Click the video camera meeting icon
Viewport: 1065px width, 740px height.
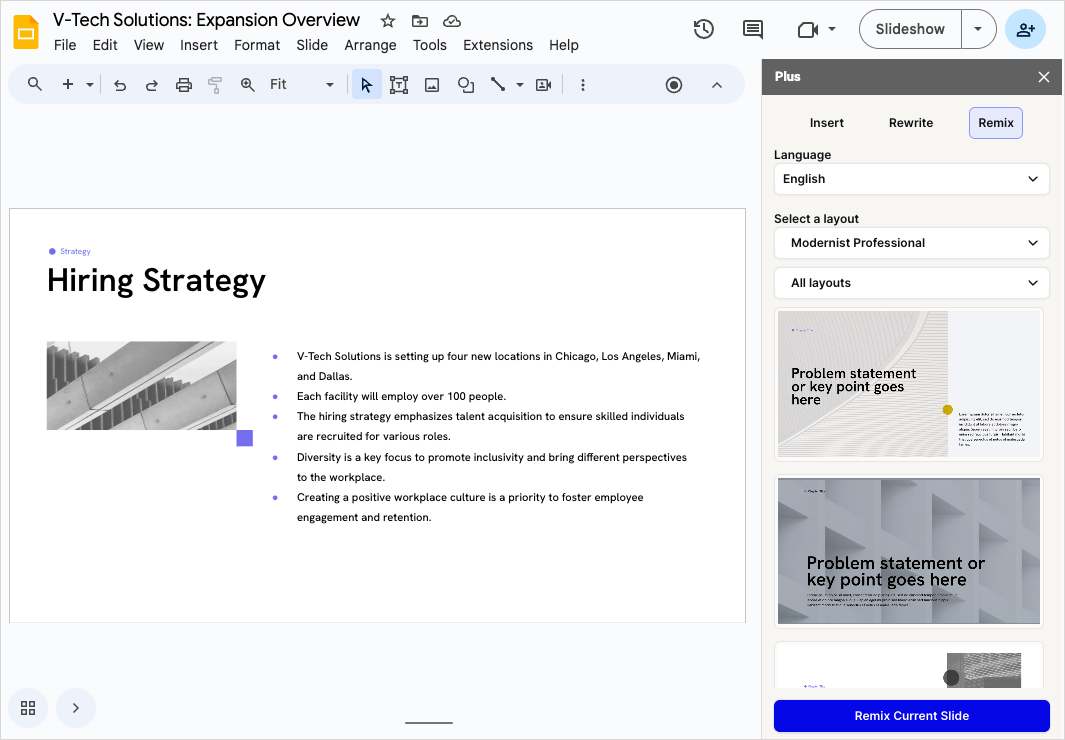point(807,29)
